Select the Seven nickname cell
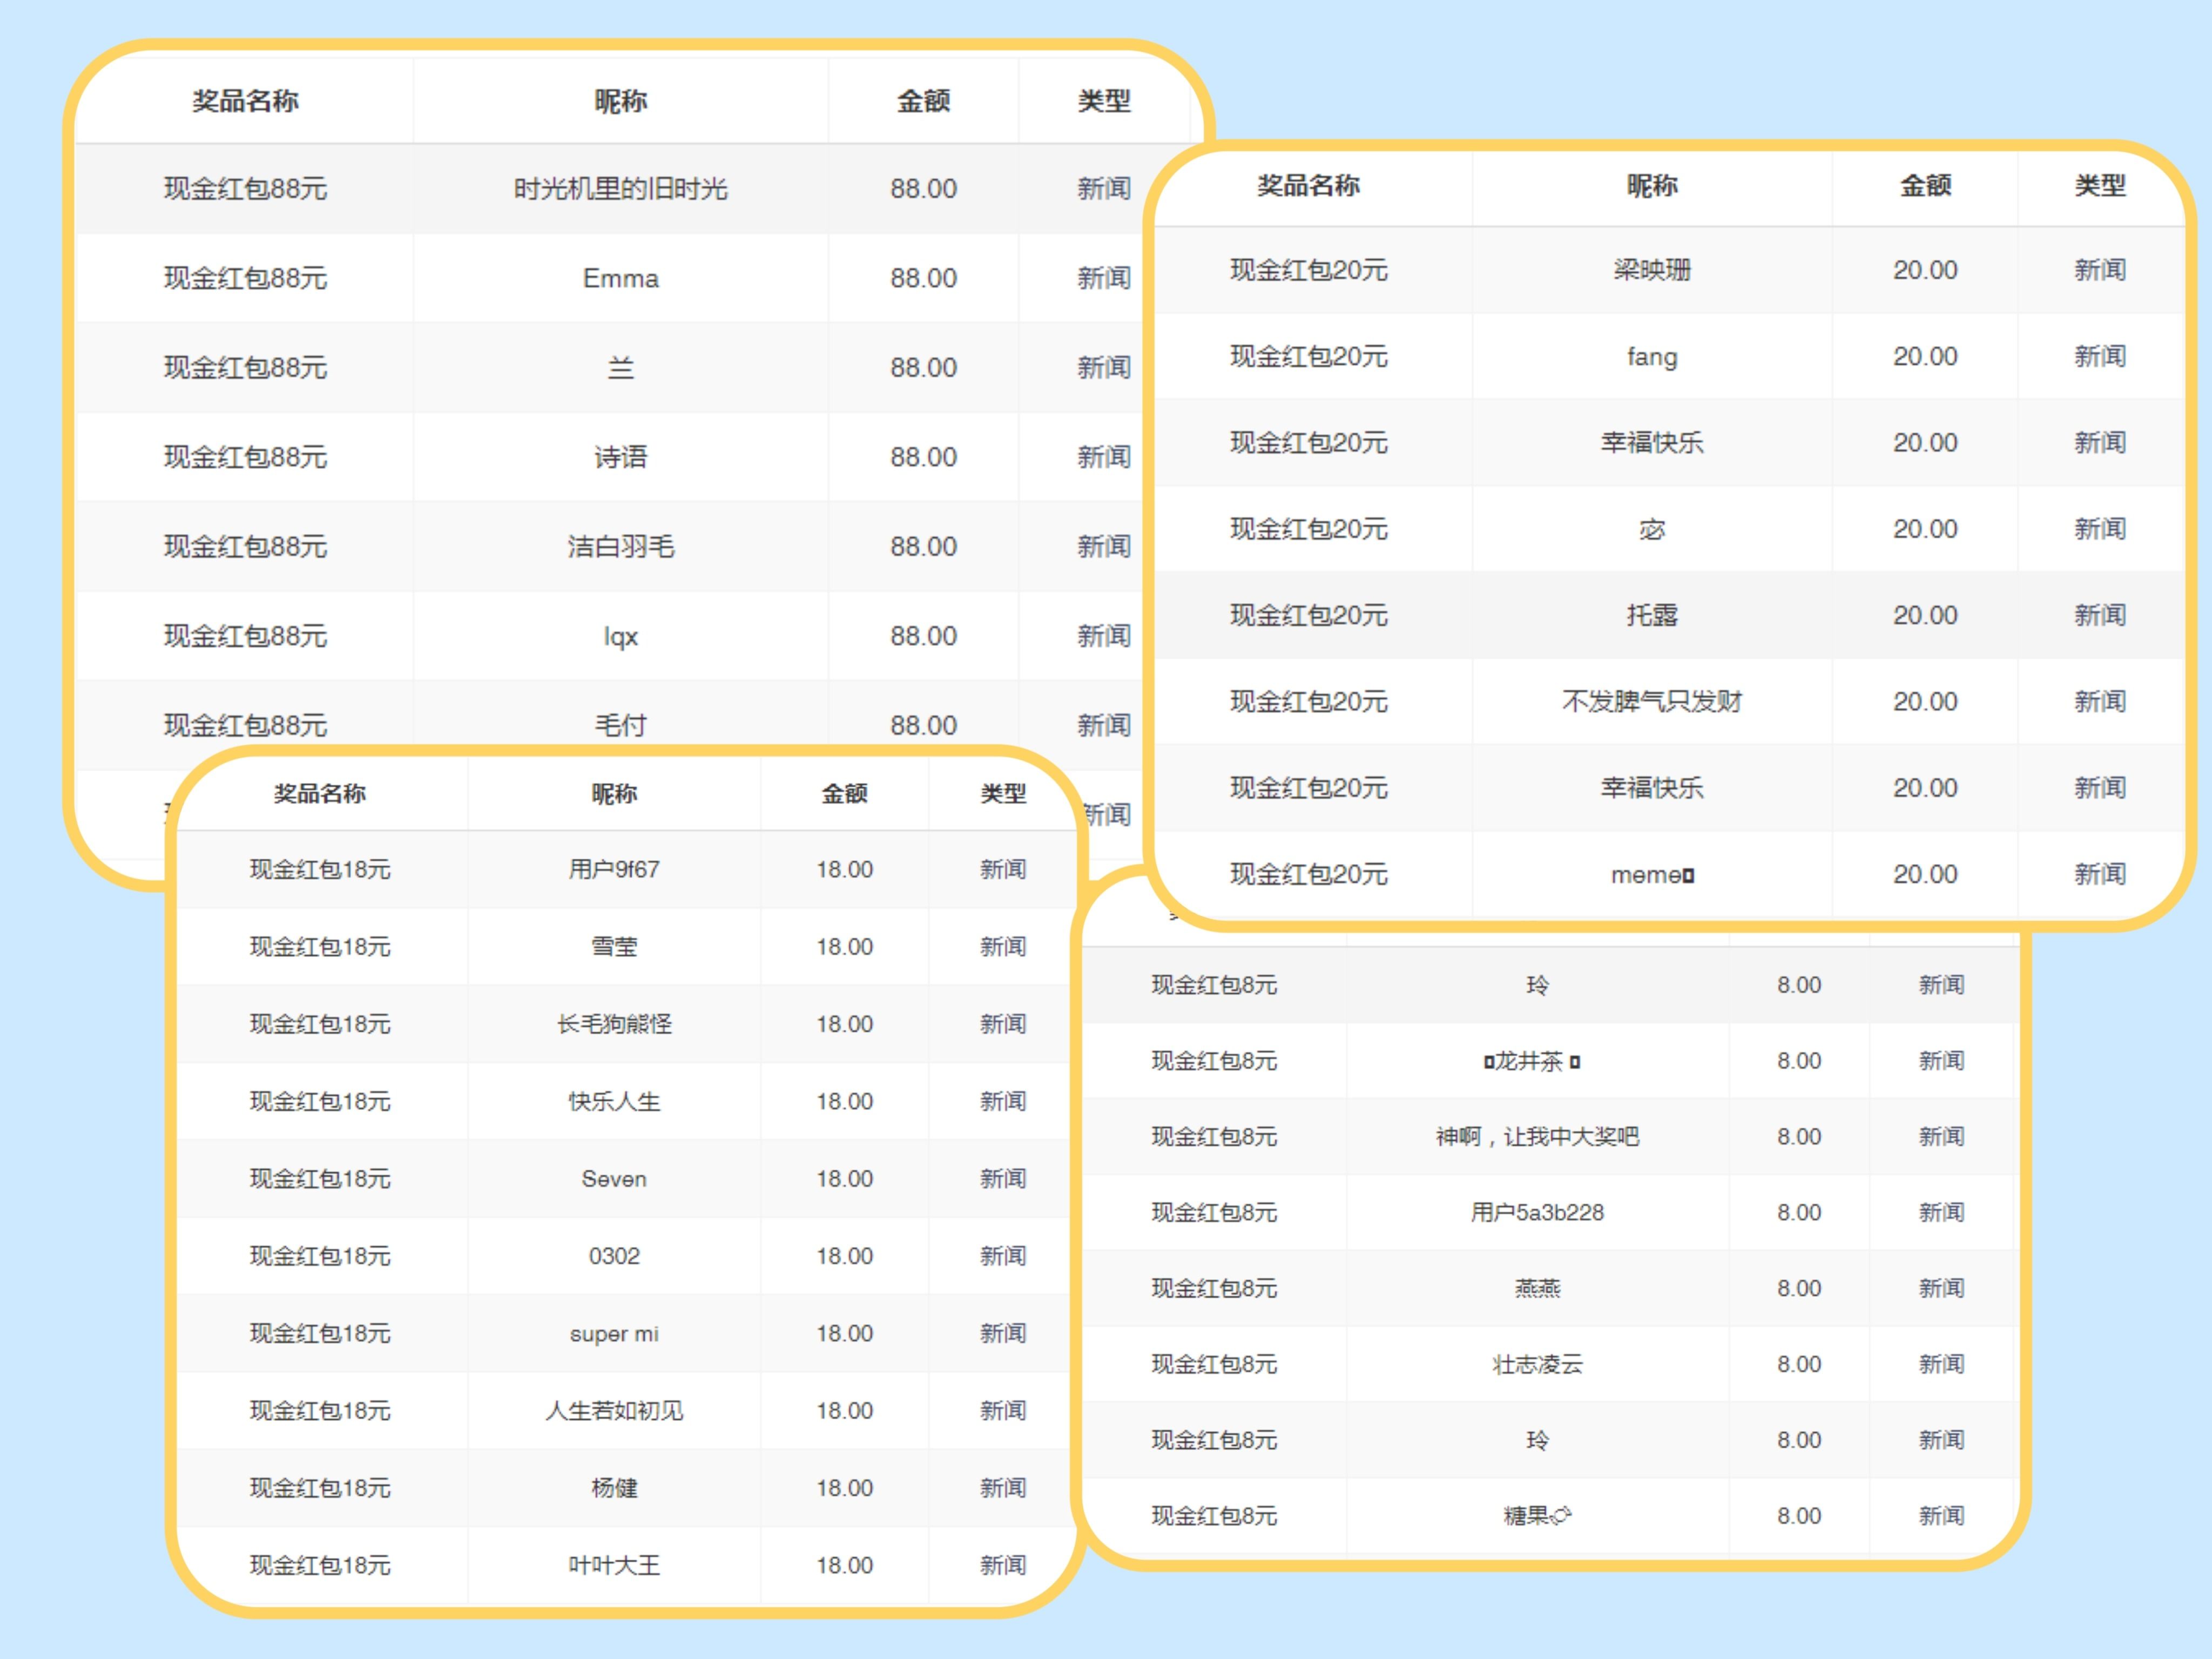This screenshot has height=1659, width=2212. point(614,1178)
